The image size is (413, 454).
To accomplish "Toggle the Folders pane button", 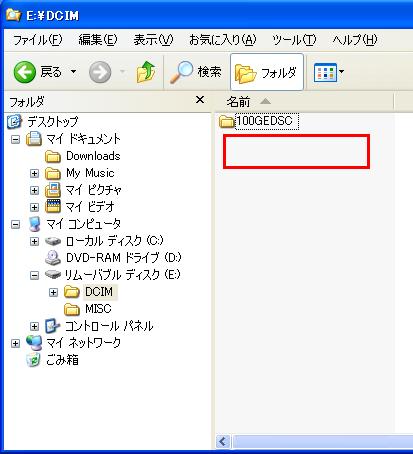I will coord(267,72).
